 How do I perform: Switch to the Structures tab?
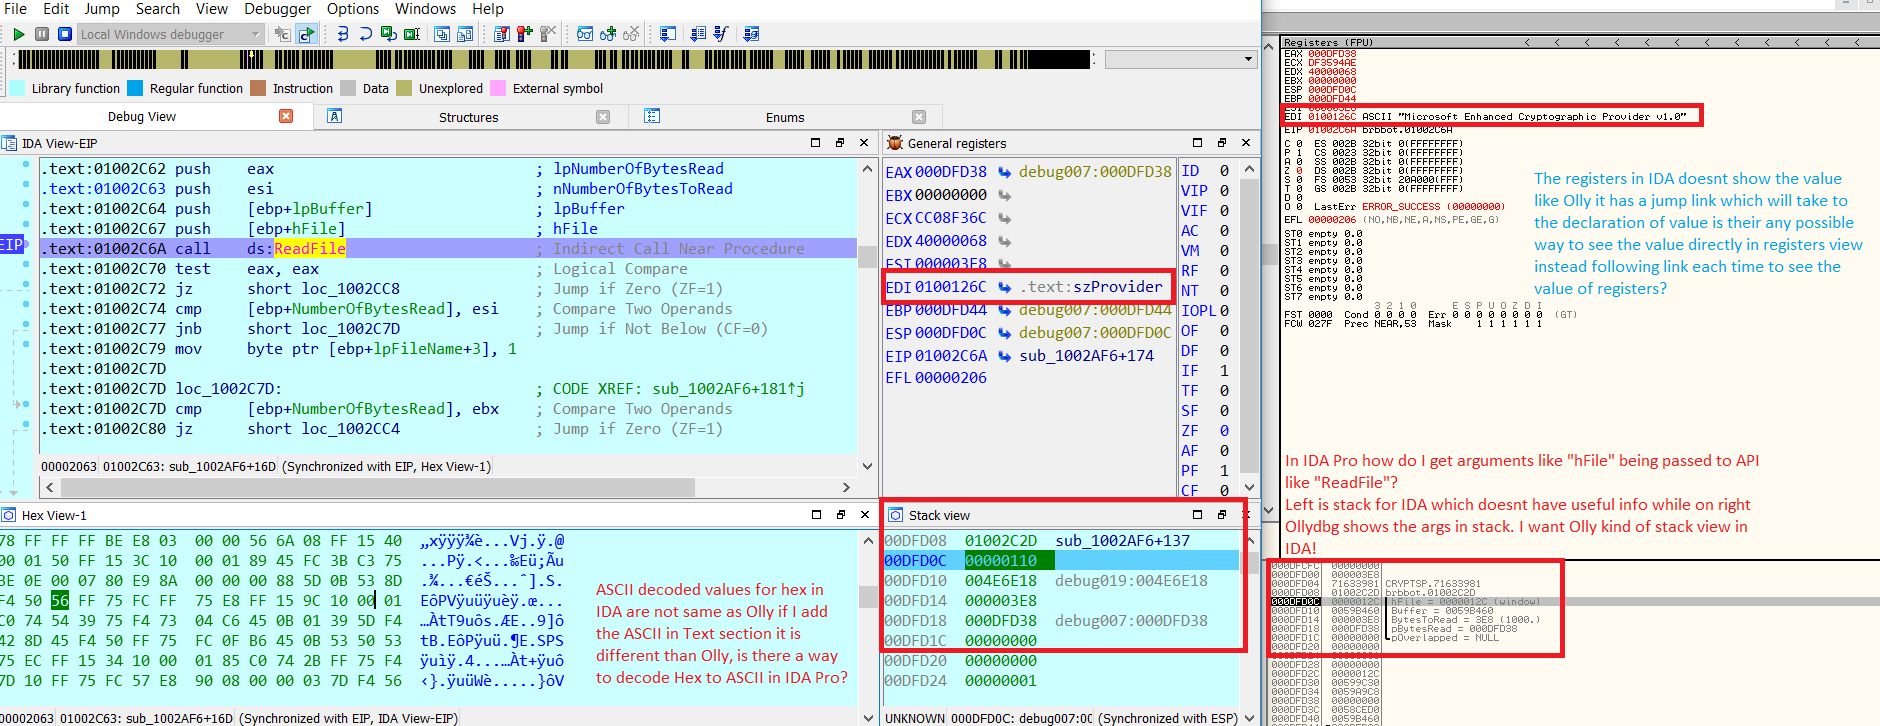click(x=468, y=117)
